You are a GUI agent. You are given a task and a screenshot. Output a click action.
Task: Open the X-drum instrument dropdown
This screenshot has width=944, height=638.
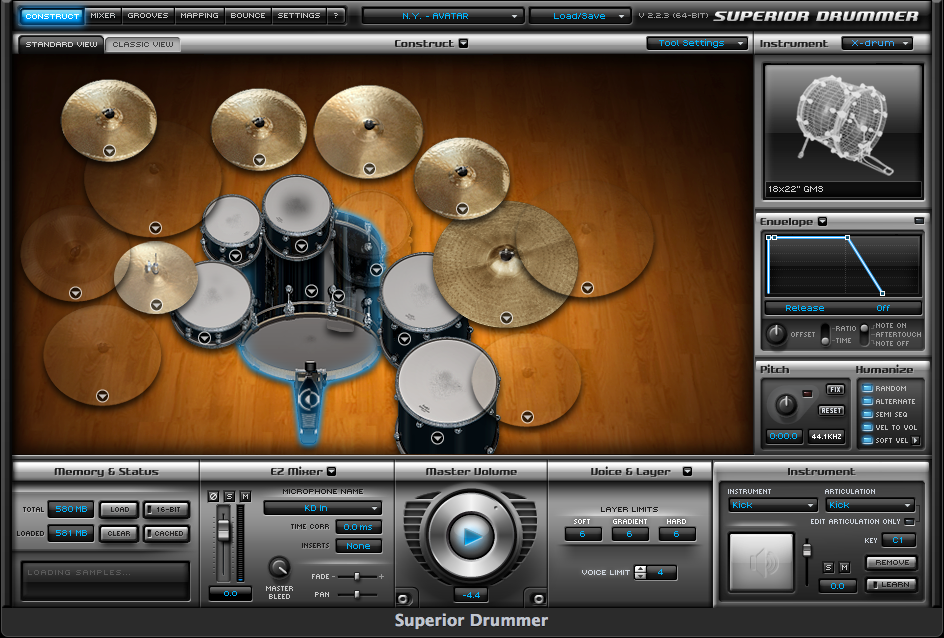point(877,43)
